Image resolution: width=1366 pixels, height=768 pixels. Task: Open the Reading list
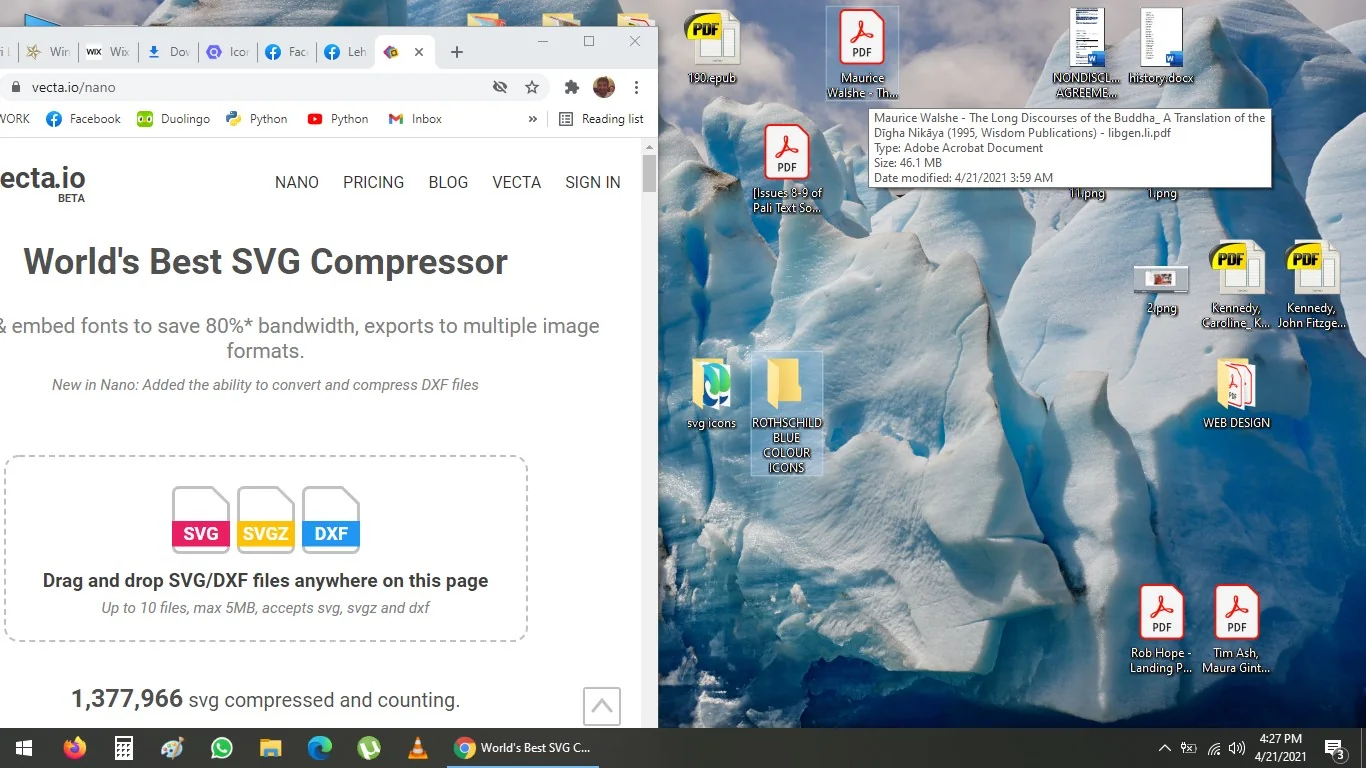601,119
